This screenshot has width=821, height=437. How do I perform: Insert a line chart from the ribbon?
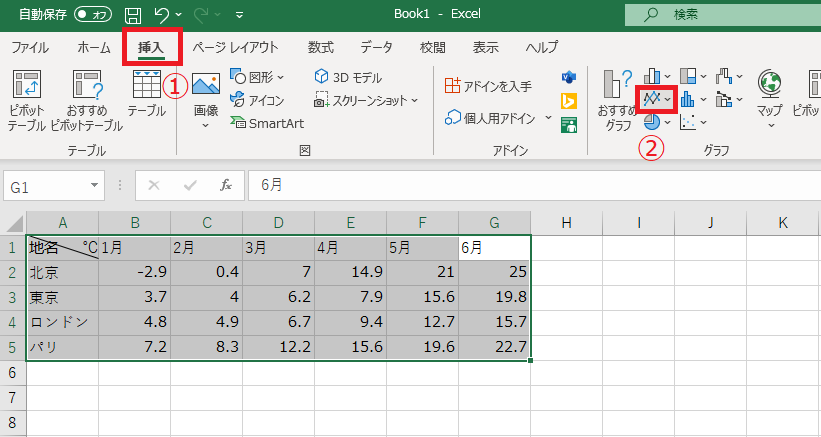(657, 99)
